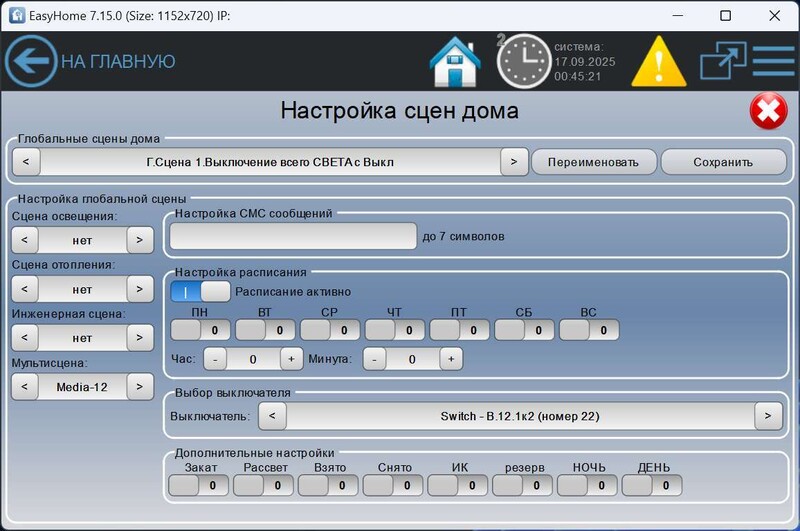Image resolution: width=800 pixels, height=531 pixels.
Task: Click the Переименовать button
Action: pyautogui.click(x=593, y=161)
